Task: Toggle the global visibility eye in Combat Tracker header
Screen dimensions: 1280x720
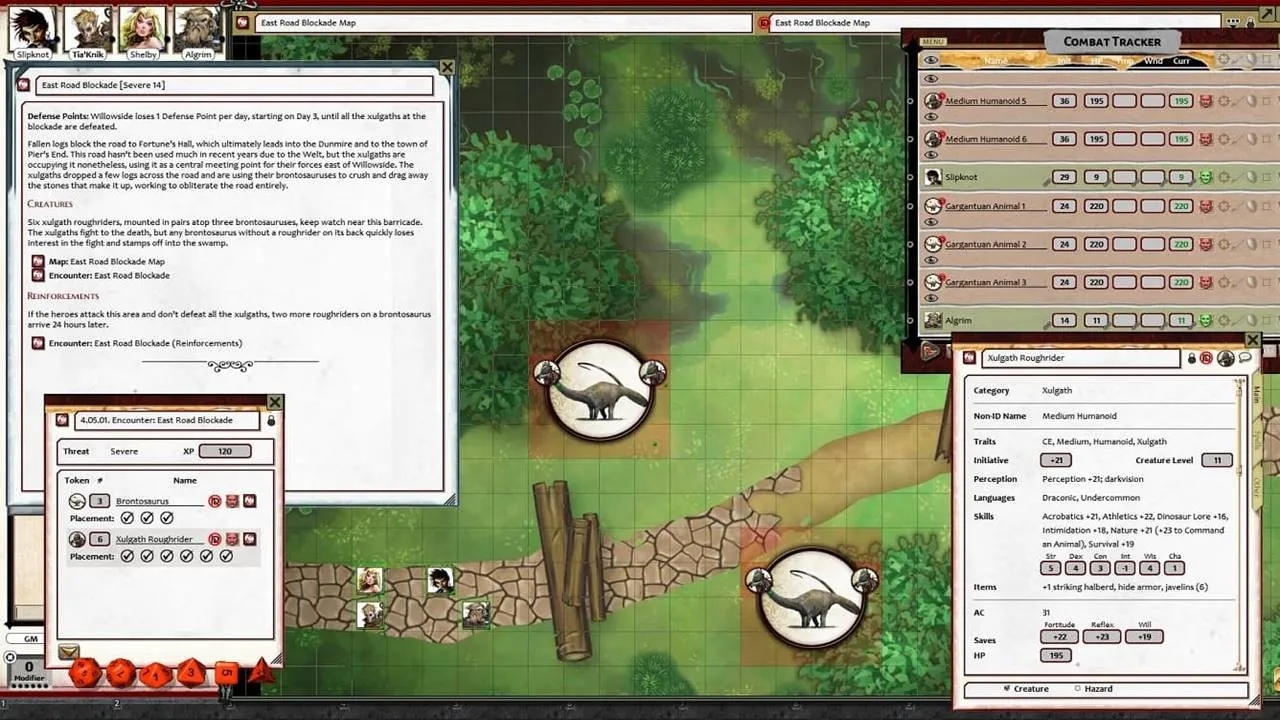Action: 931,61
